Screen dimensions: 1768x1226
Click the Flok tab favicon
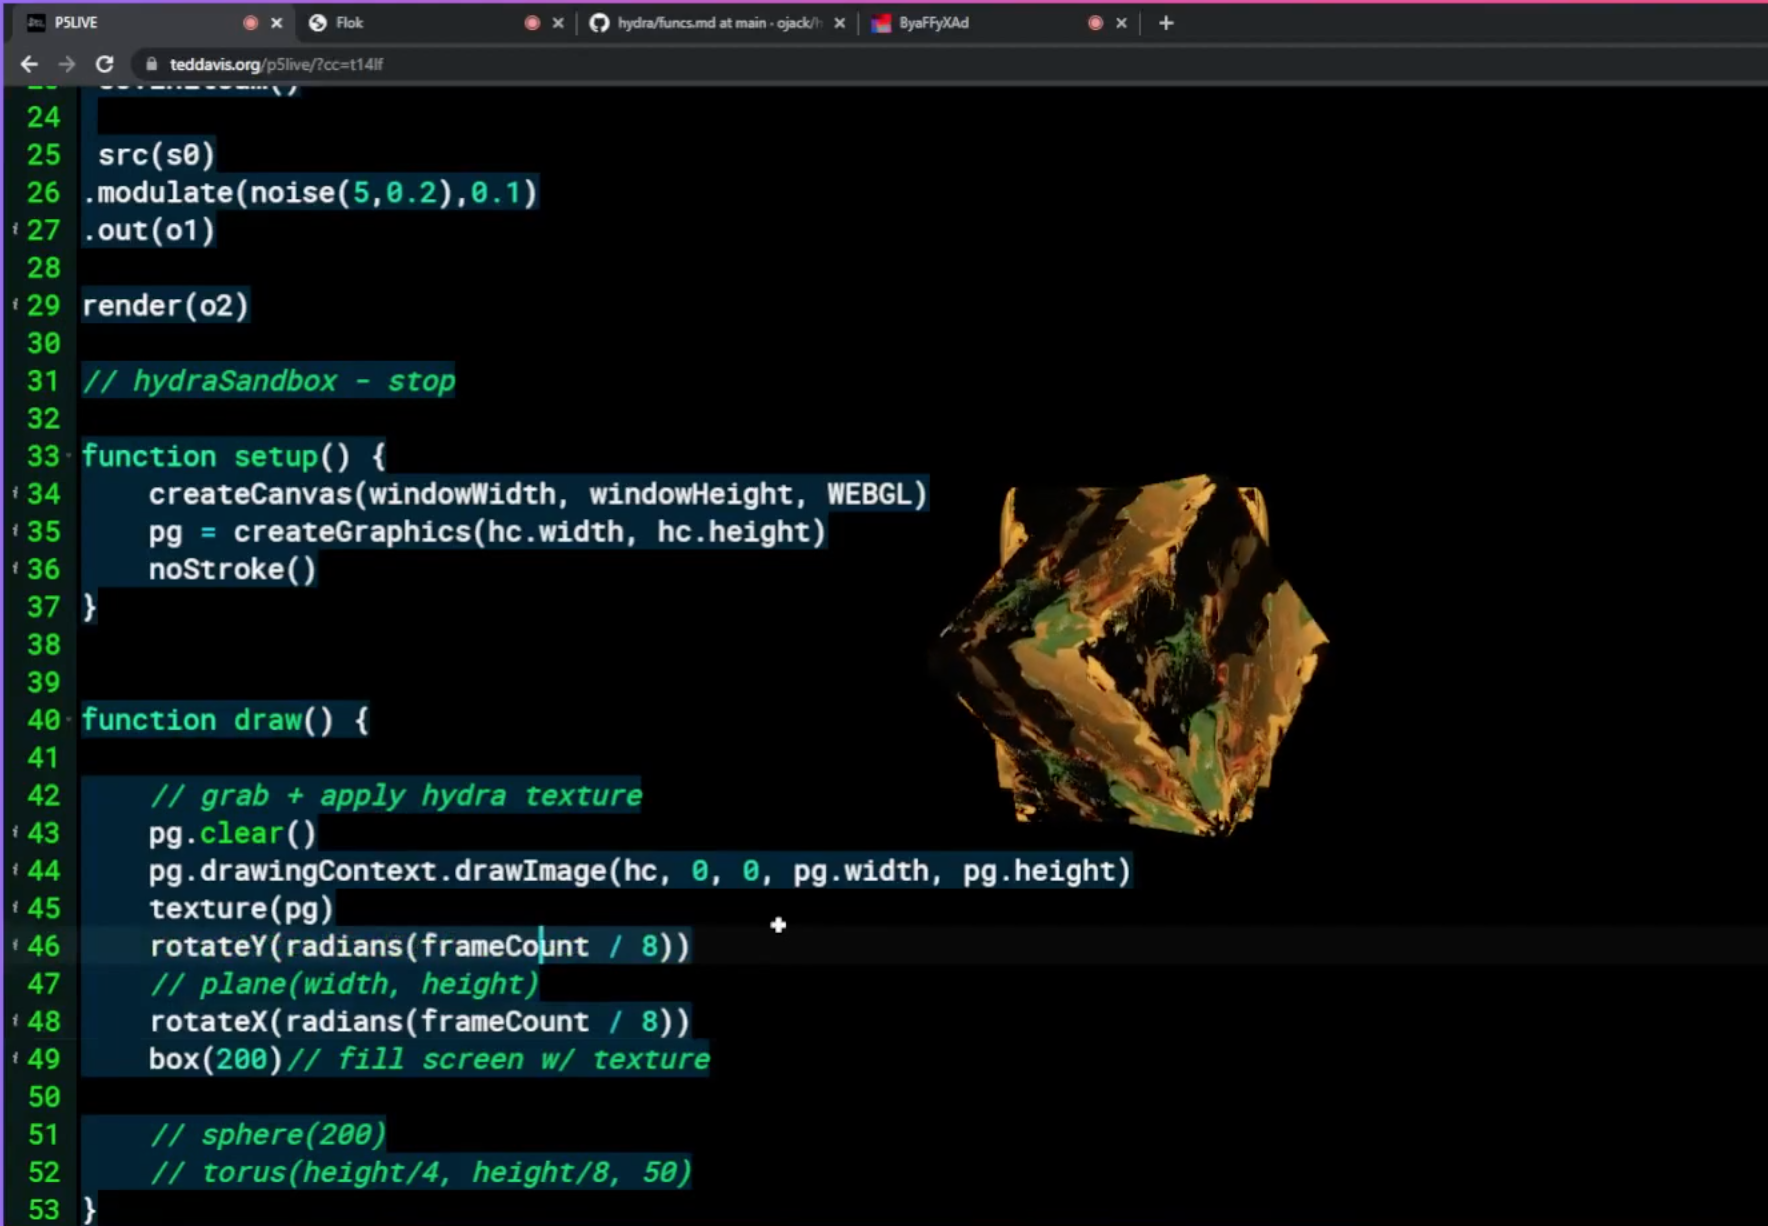tap(318, 23)
